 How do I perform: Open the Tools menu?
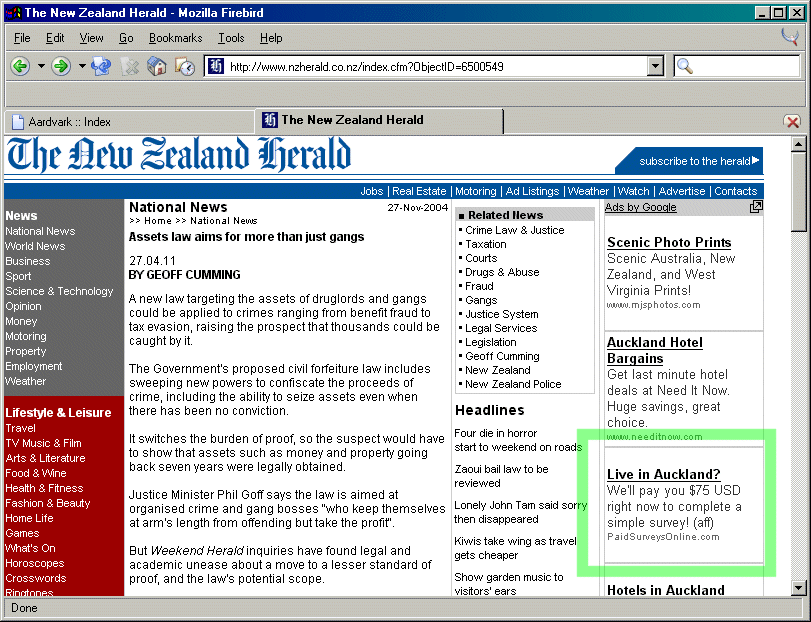click(x=231, y=38)
